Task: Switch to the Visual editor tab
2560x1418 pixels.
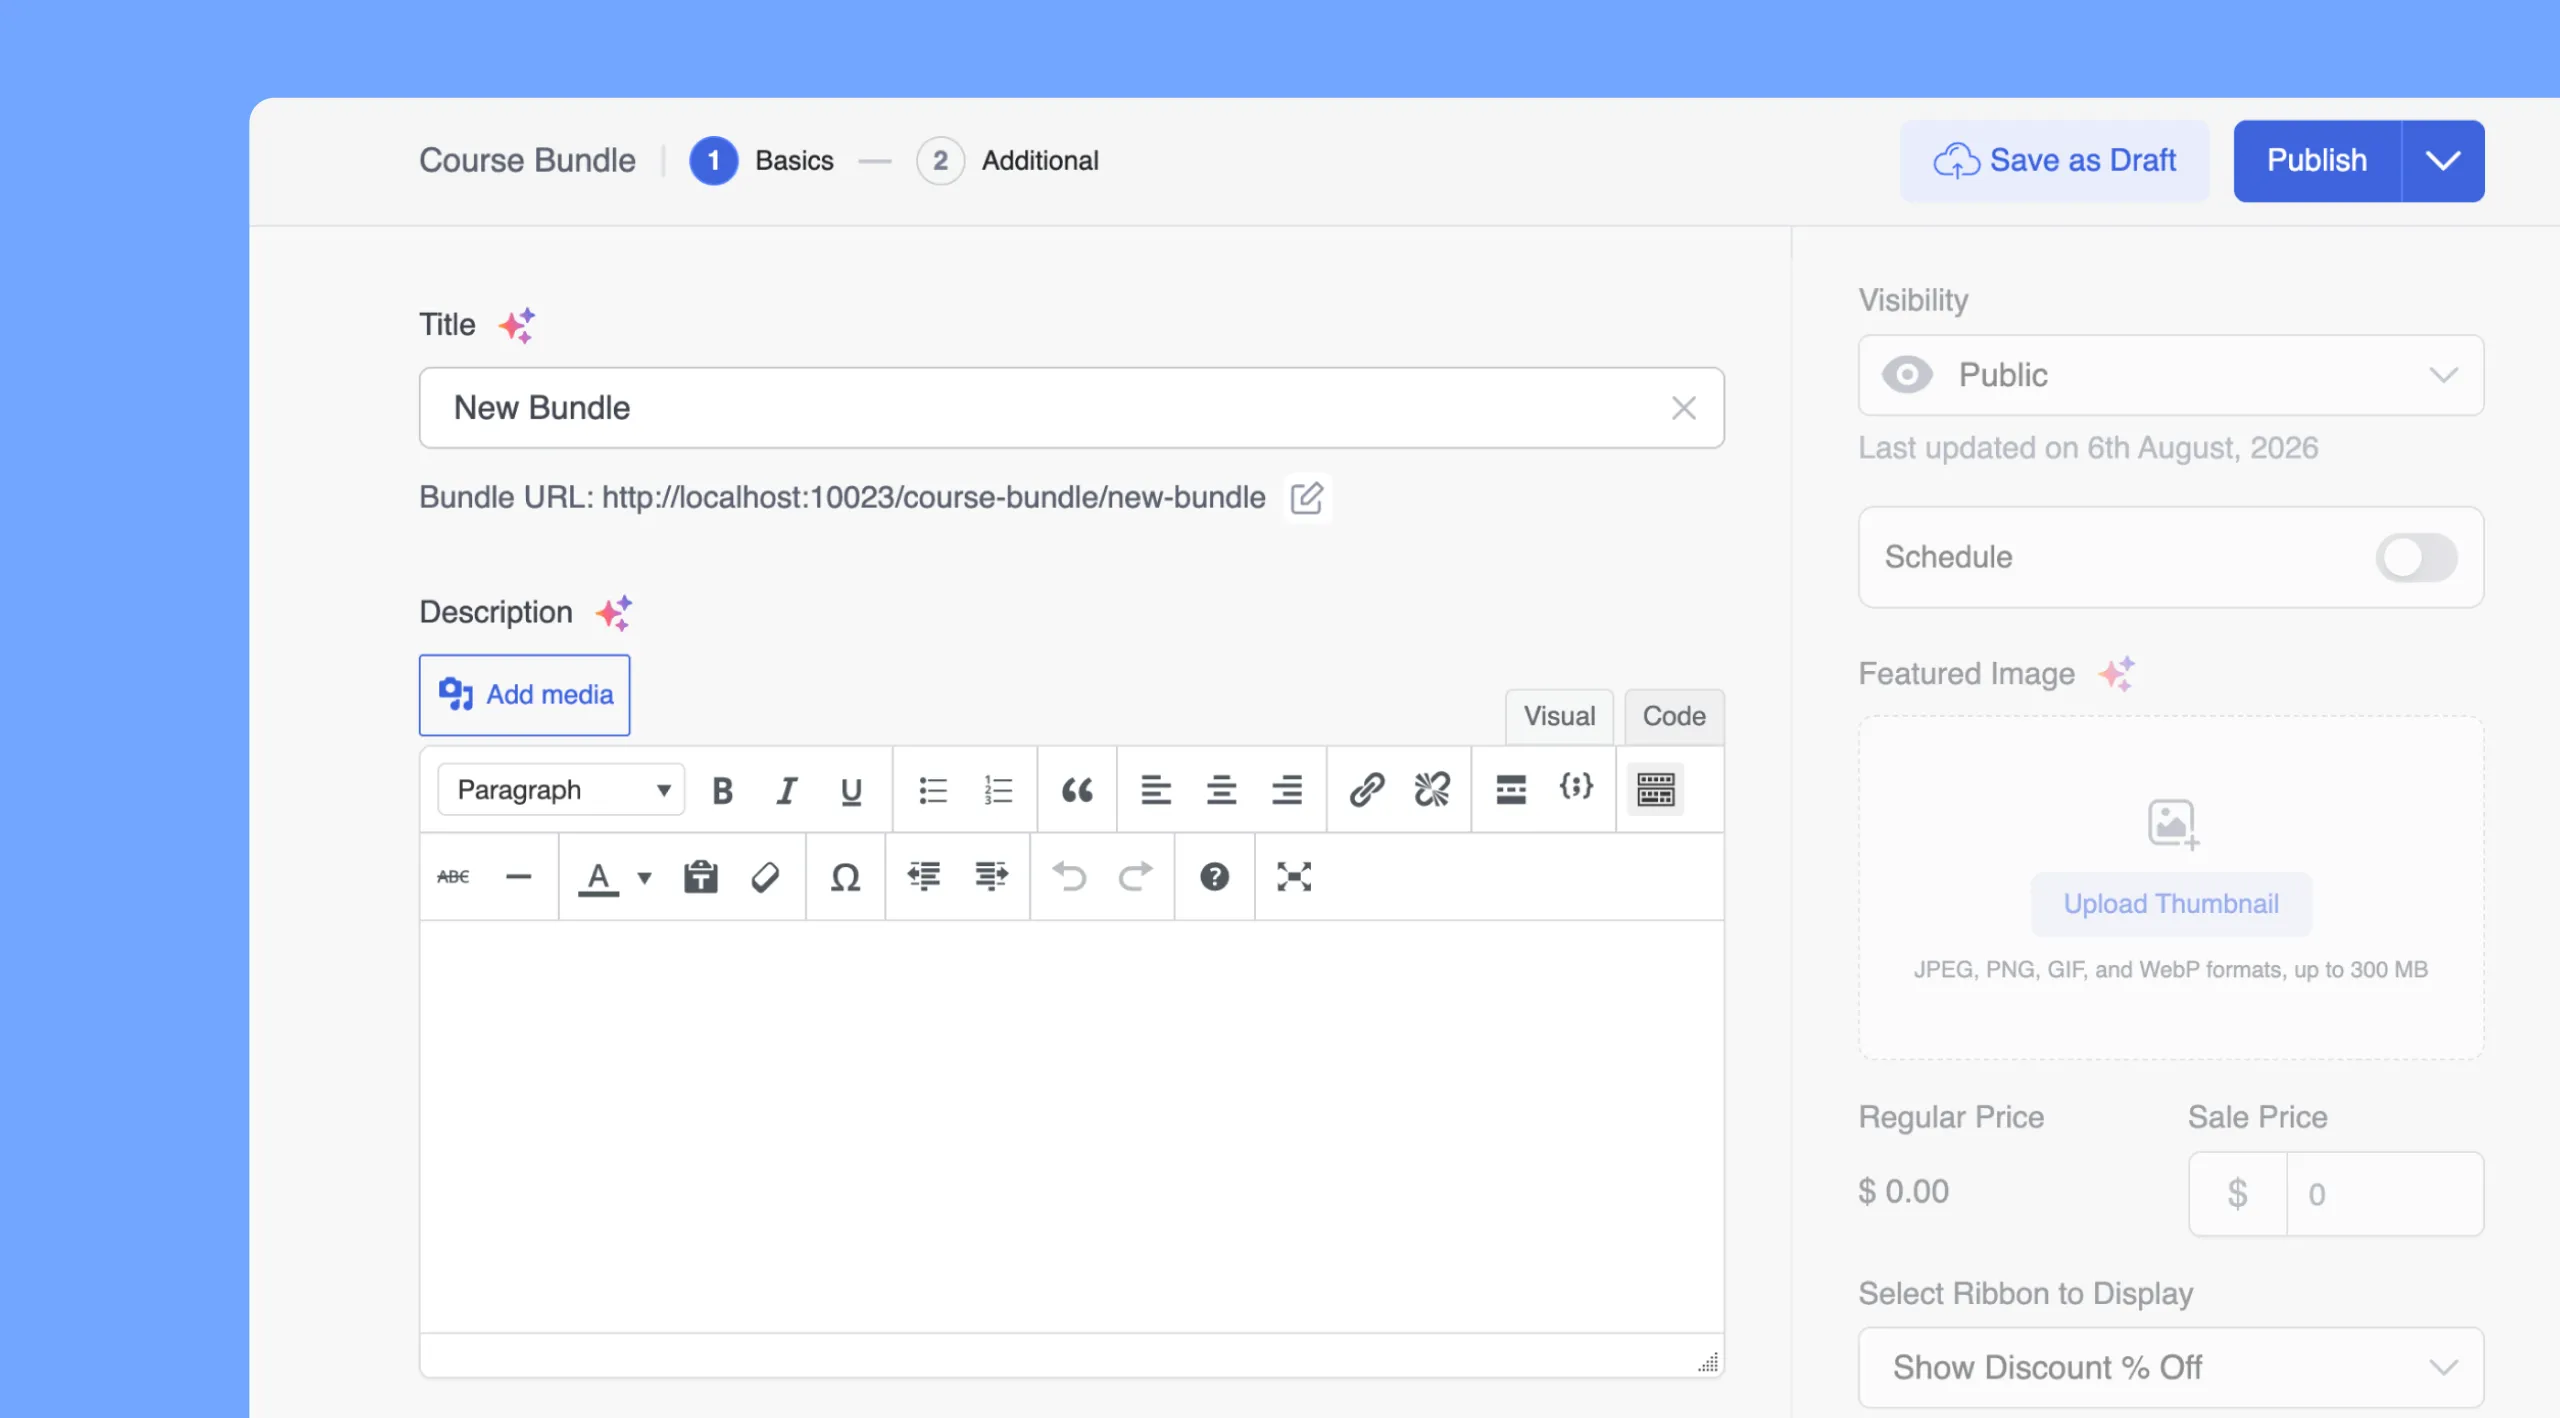Action: pos(1559,716)
